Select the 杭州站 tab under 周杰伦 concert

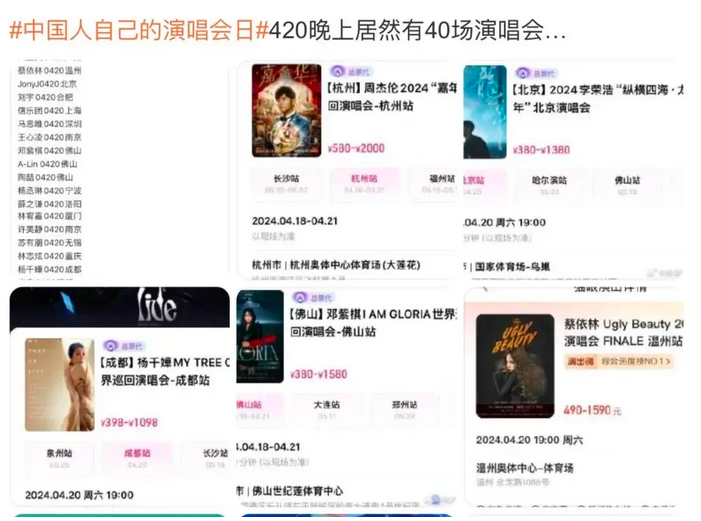[x=364, y=183]
